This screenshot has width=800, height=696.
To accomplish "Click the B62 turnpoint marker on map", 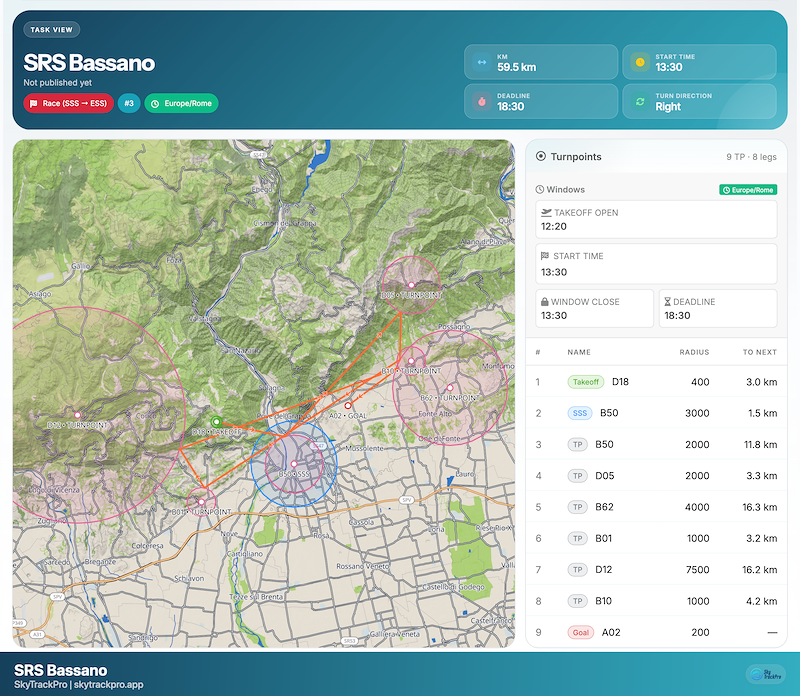I will pyautogui.click(x=449, y=388).
